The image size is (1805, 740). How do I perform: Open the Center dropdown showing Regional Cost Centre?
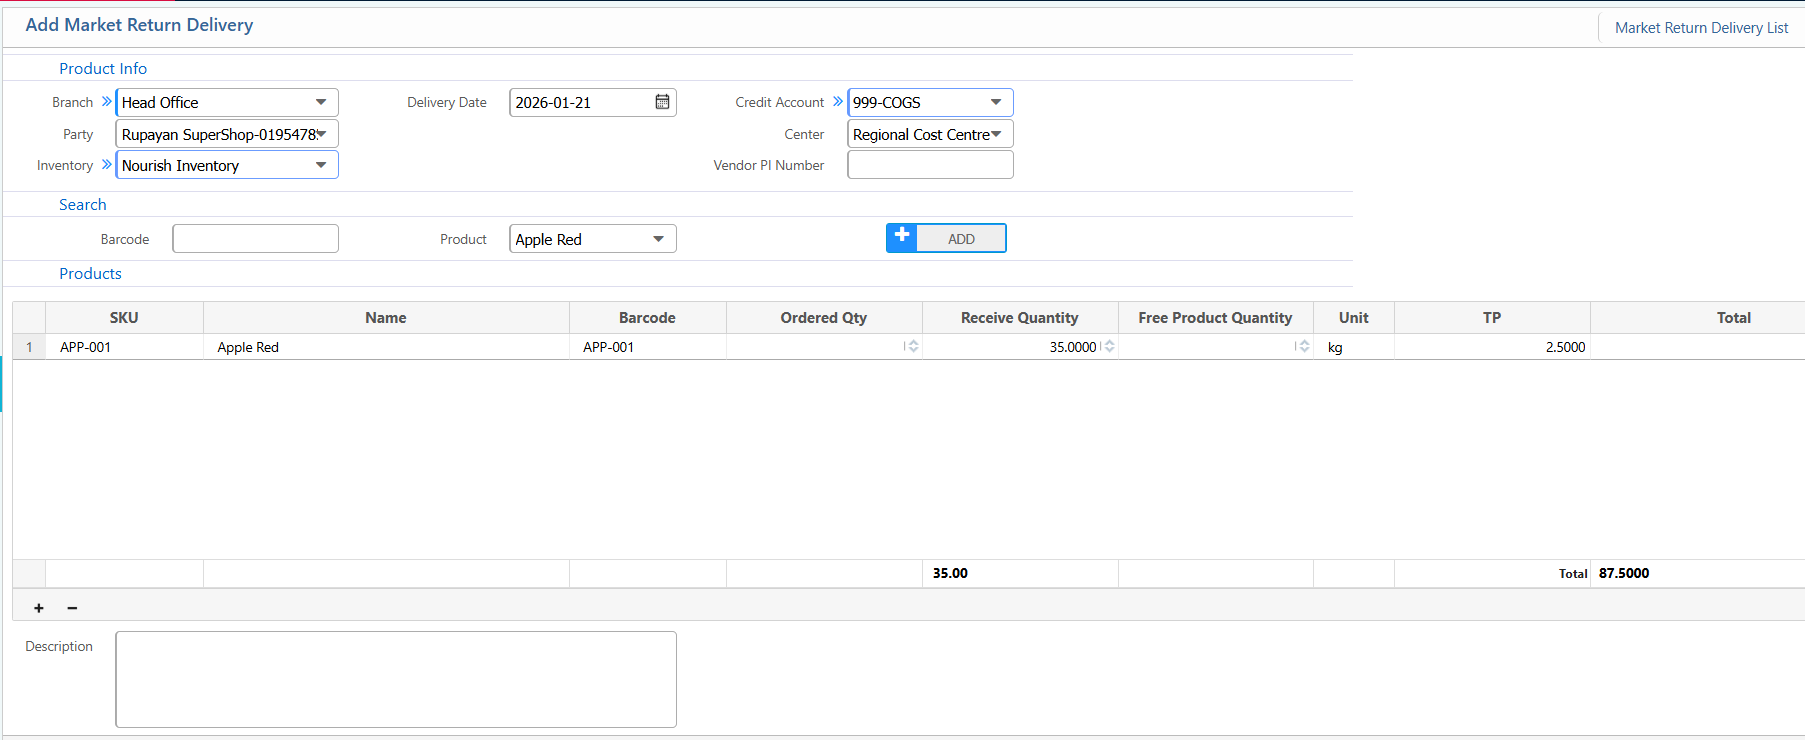coord(930,134)
